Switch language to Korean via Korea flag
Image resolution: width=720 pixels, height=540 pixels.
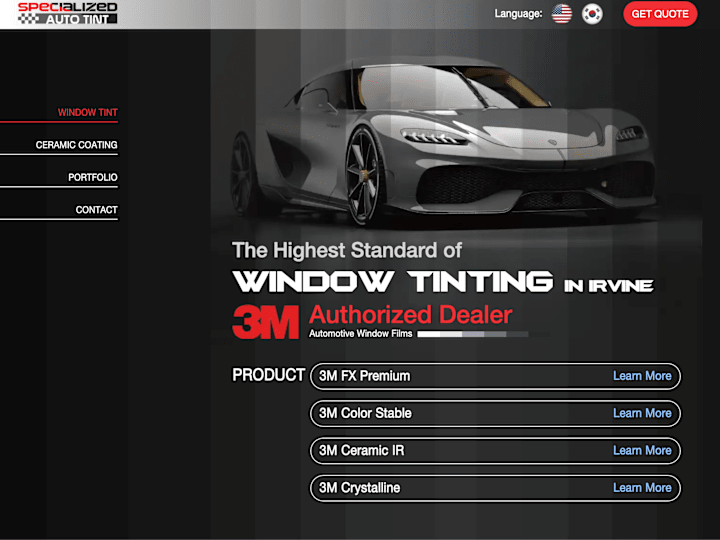592,14
